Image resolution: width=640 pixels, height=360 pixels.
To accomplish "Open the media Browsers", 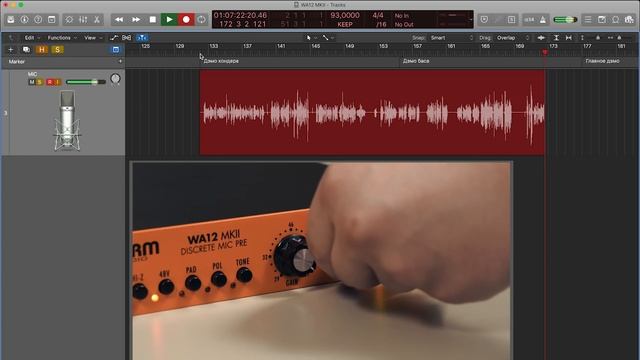I will tap(629, 20).
